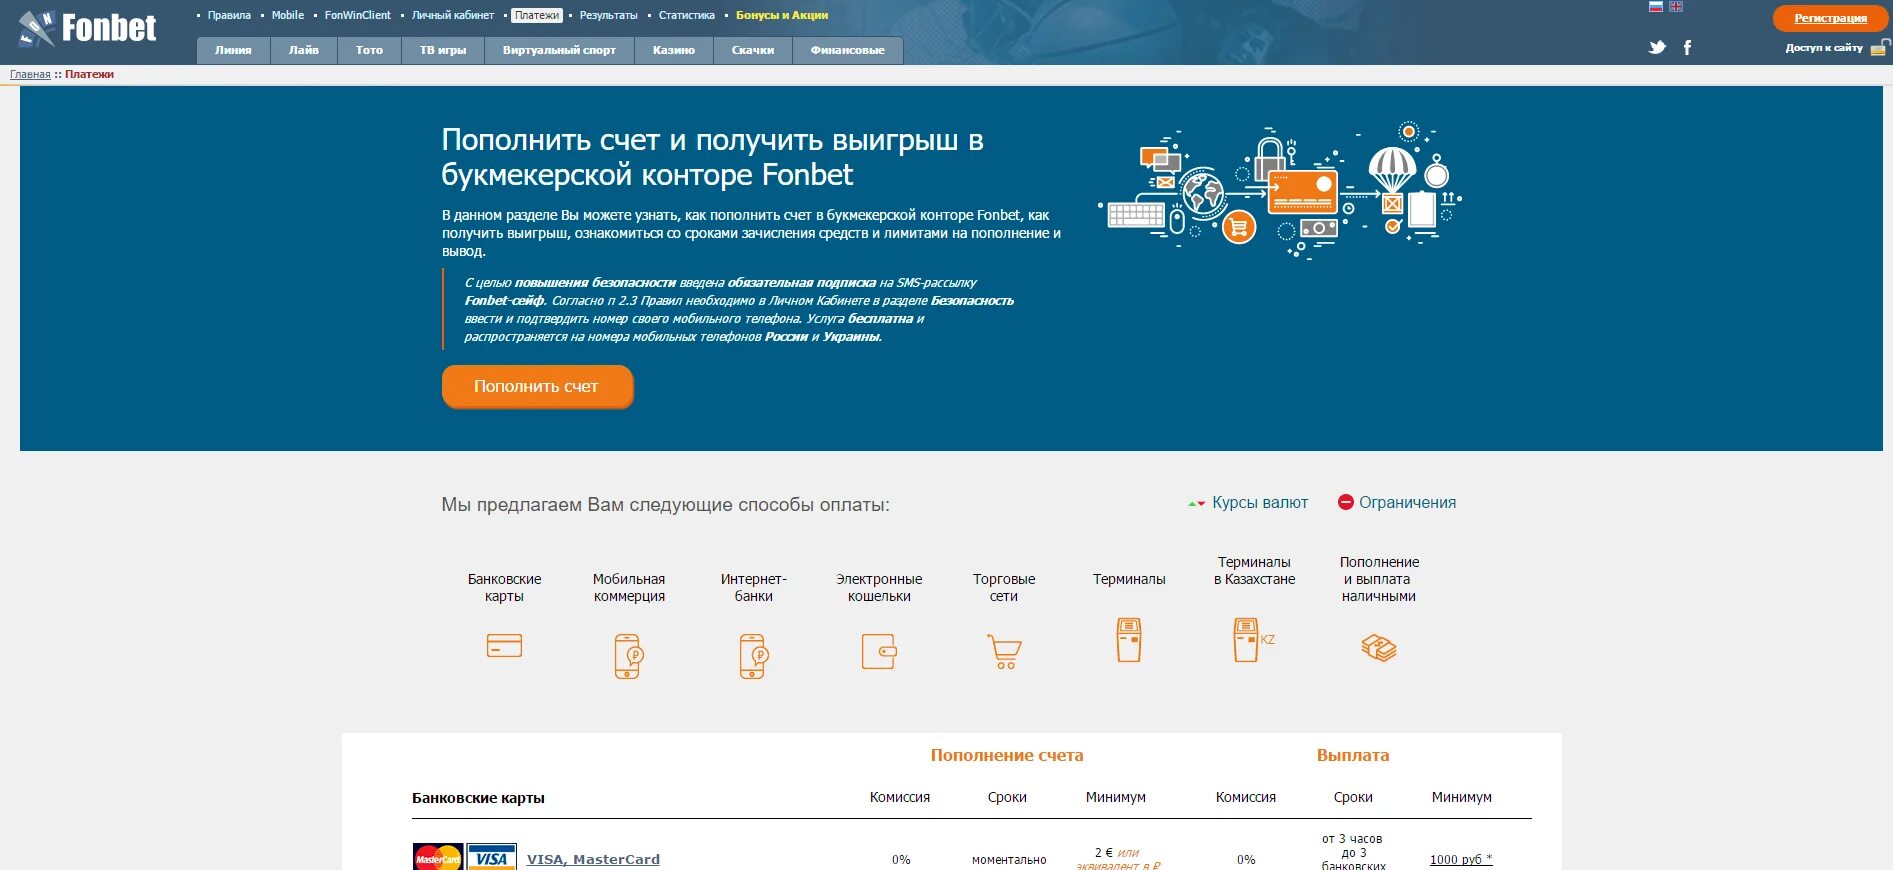Switch to the English flag language
This screenshot has height=870, width=1893.
(1676, 6)
